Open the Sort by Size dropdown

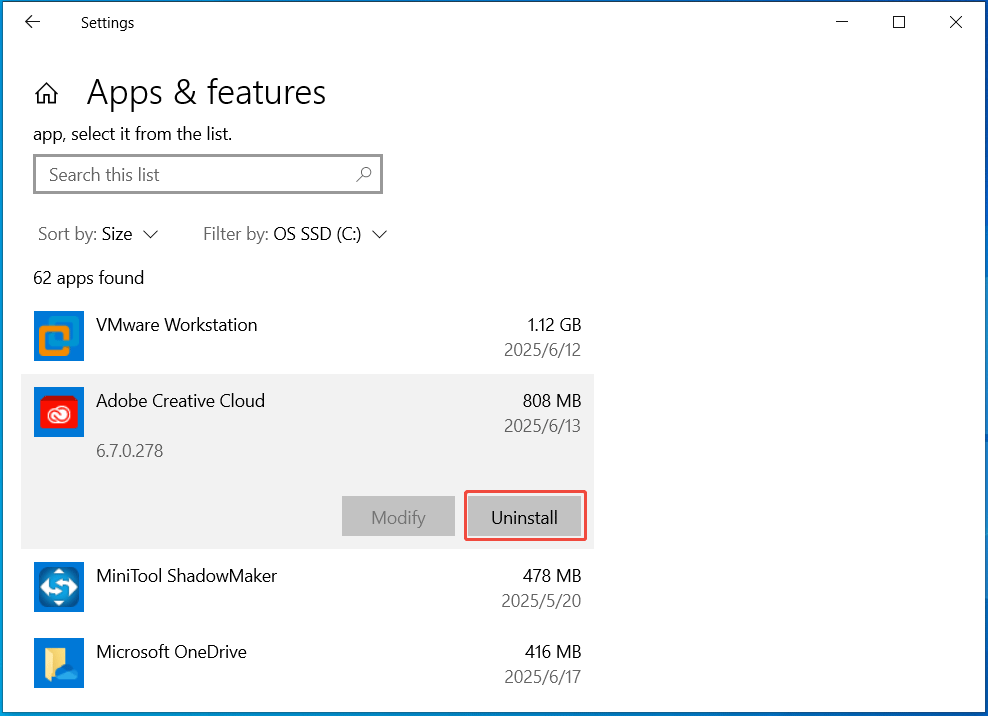click(x=98, y=234)
